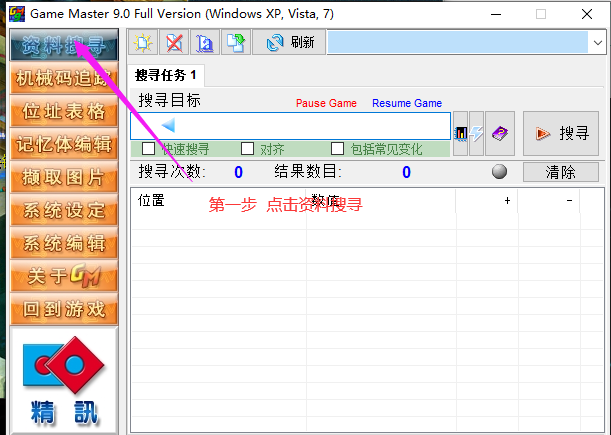611x435 pixels.
Task: Switch to 搜寻任务 1 tab
Action: click(165, 75)
